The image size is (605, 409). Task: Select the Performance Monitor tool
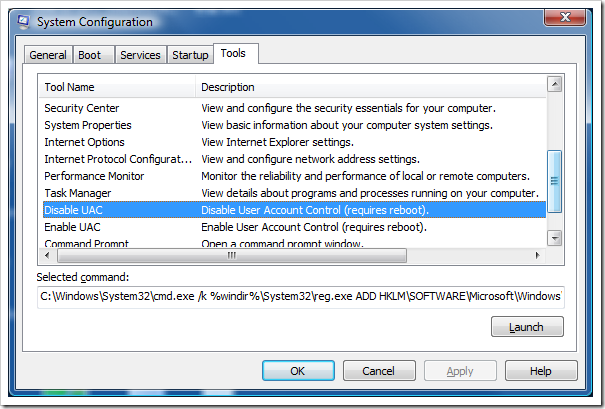(94, 176)
